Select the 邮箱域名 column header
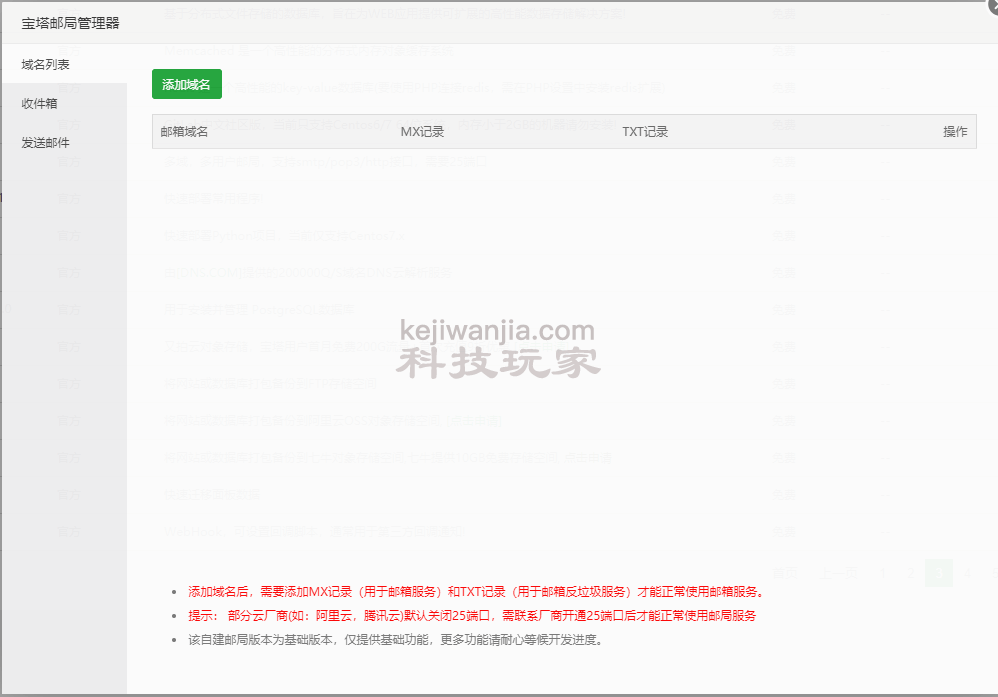The width and height of the screenshot is (998, 697). tap(184, 132)
